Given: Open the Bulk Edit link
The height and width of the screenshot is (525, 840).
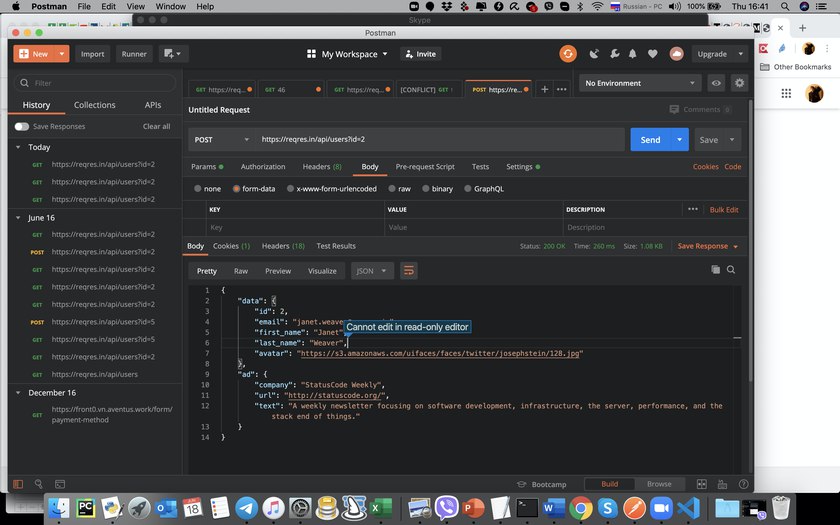Looking at the screenshot, I should (724, 209).
